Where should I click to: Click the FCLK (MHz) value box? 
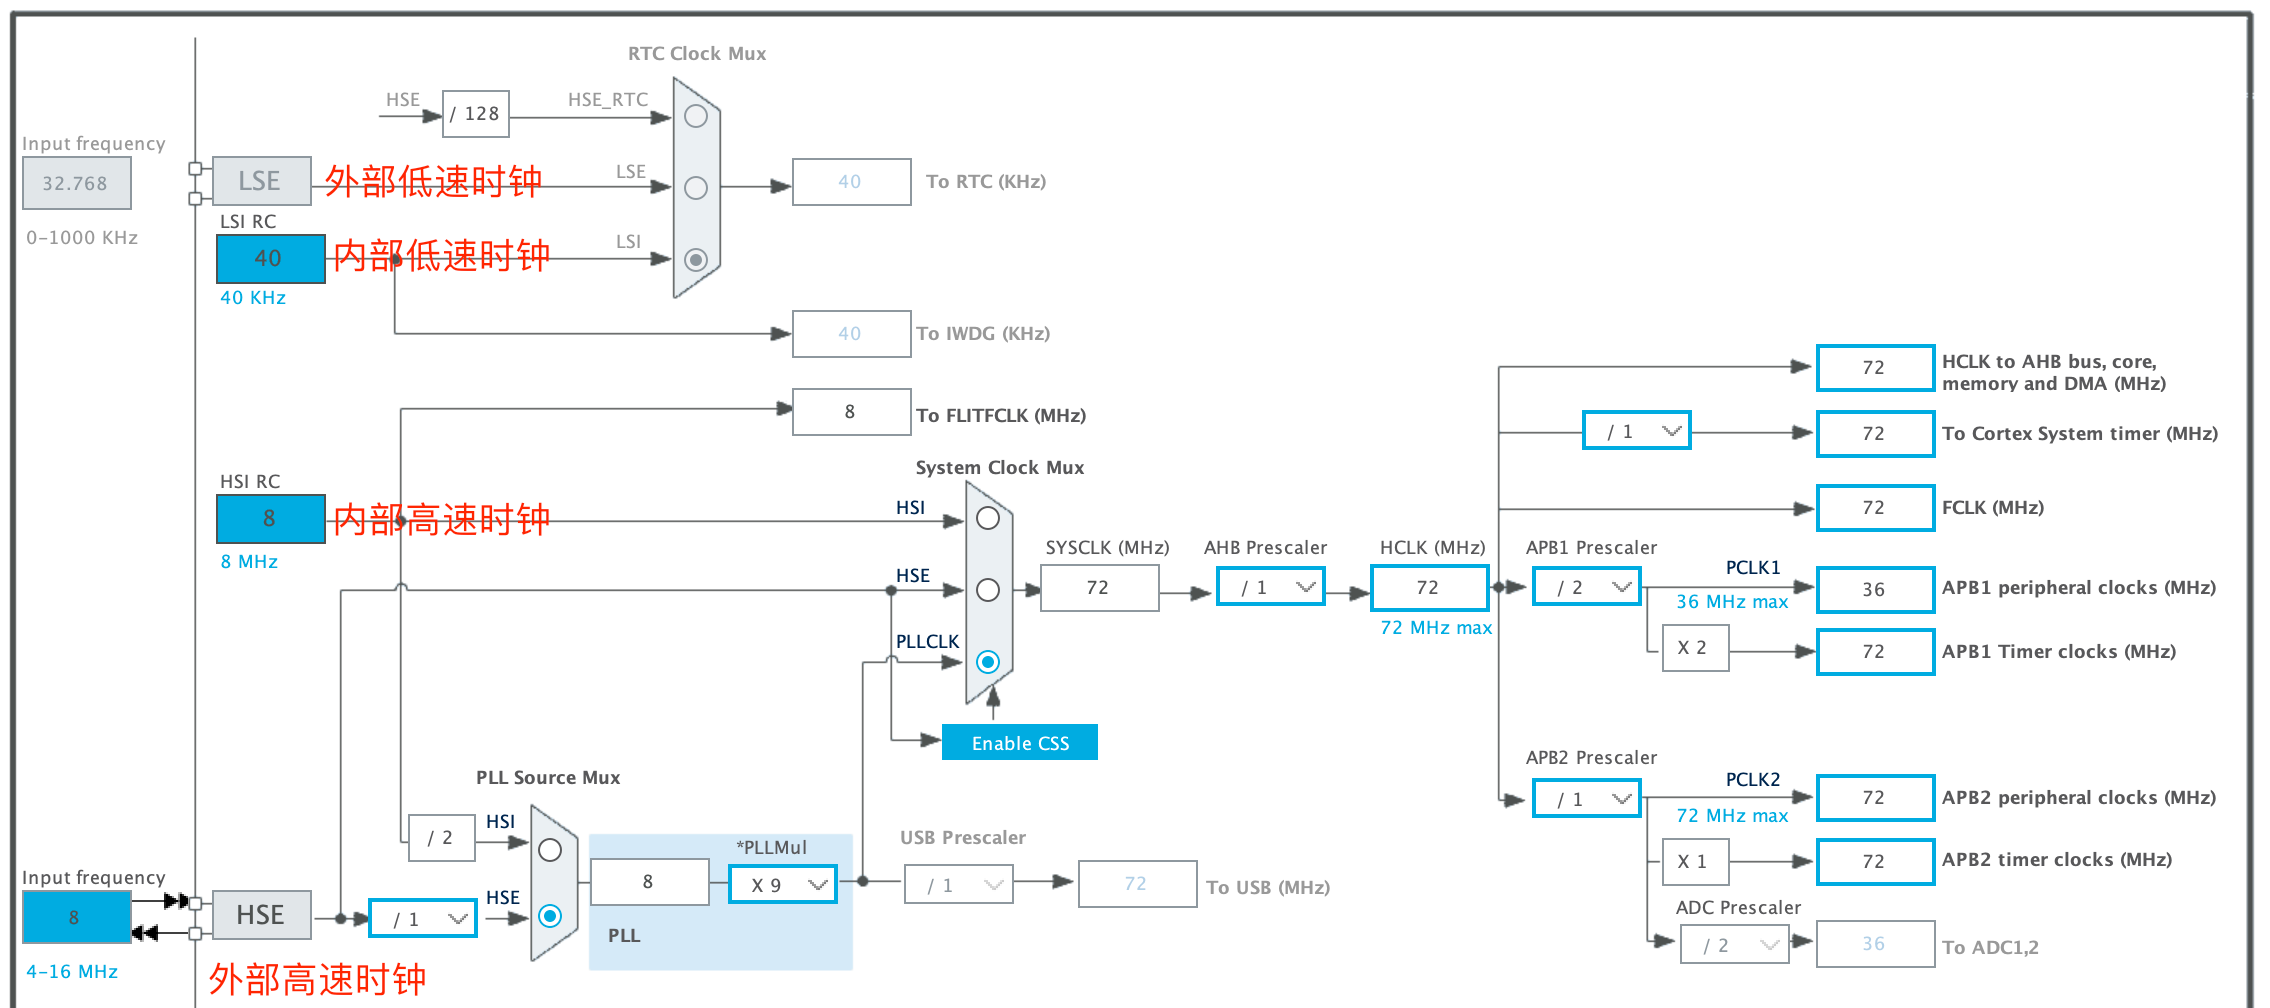point(1876,508)
